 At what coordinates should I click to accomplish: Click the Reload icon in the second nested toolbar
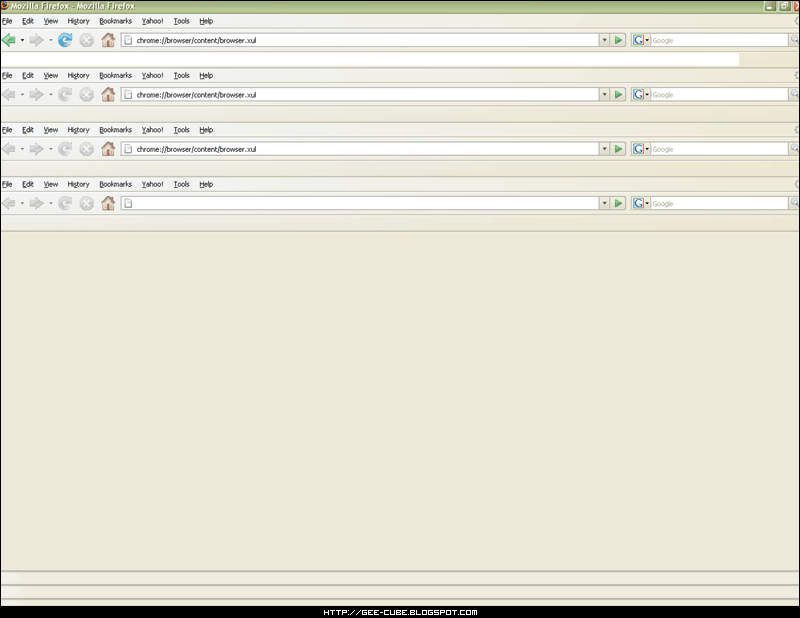pyautogui.click(x=65, y=94)
